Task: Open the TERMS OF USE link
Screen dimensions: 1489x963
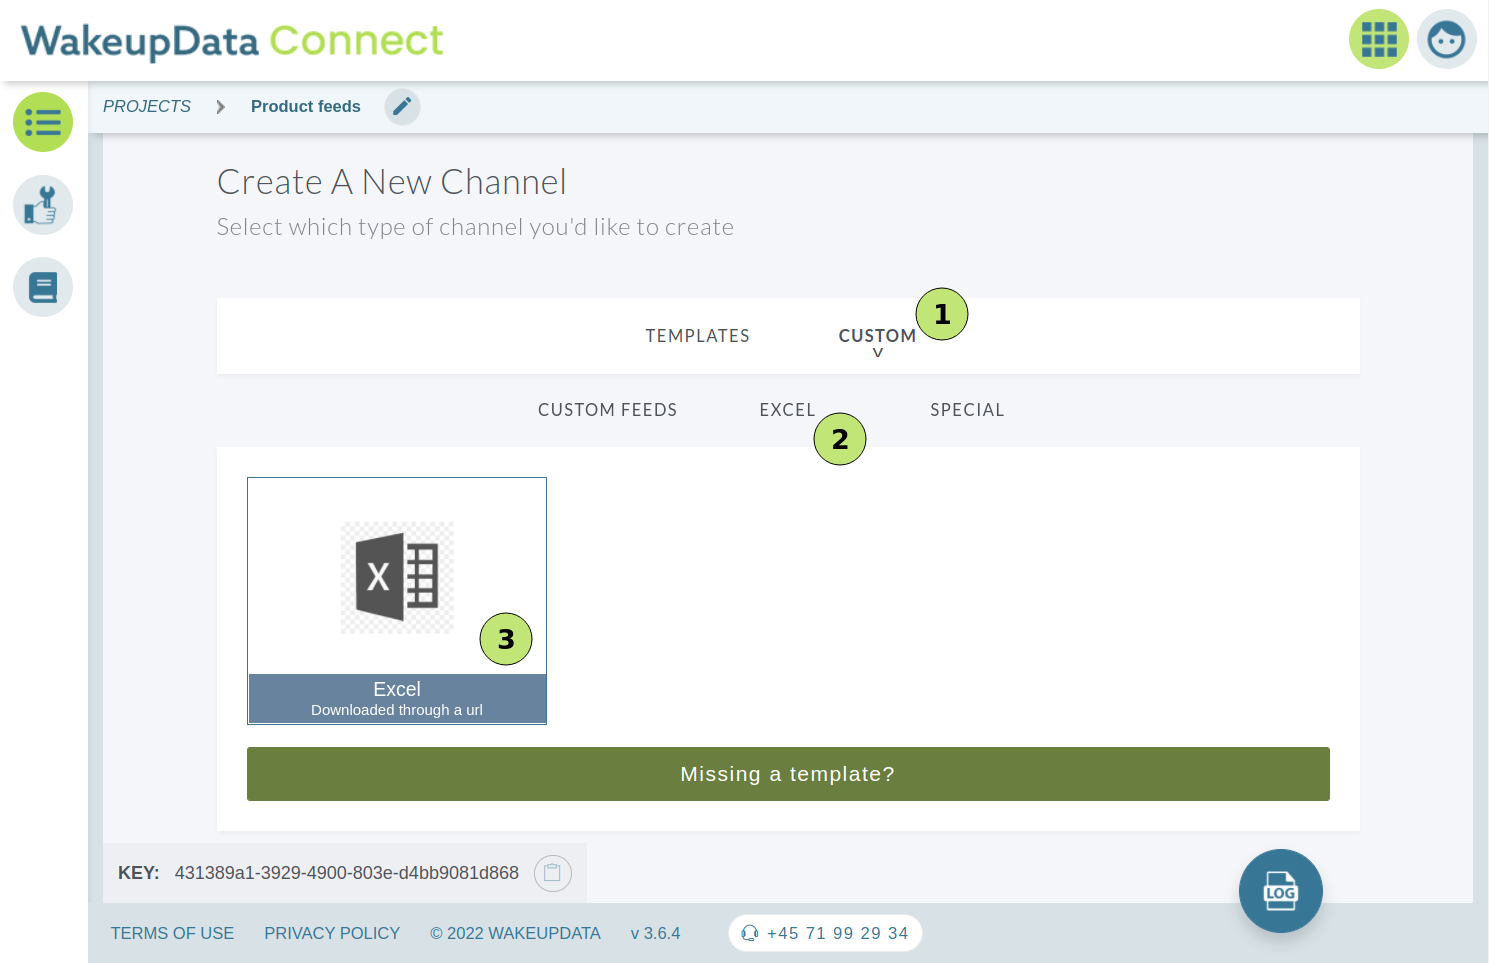Action: click(172, 933)
